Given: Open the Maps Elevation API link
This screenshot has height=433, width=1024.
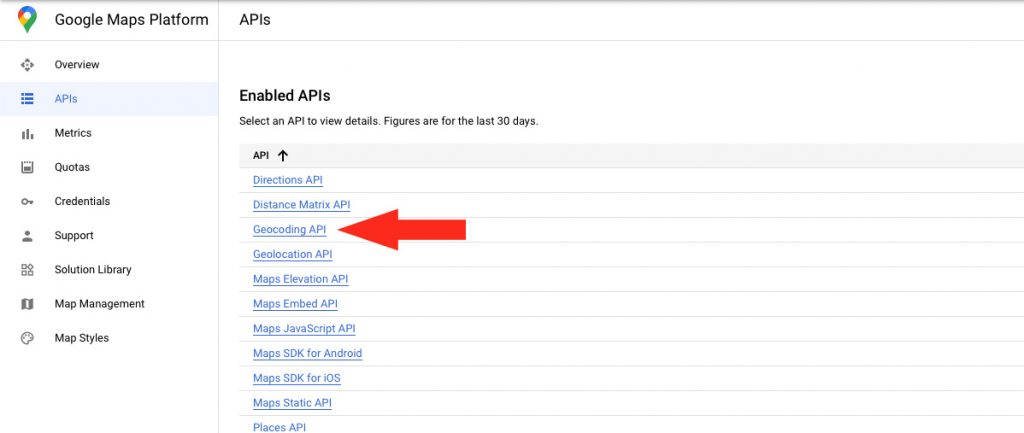Looking at the screenshot, I should 300,279.
